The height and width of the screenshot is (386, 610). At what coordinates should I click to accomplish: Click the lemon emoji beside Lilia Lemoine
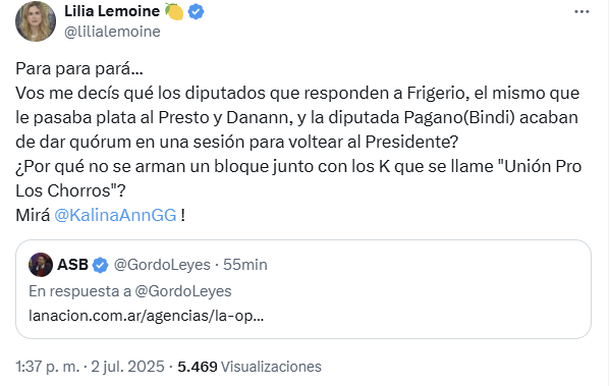coord(174,11)
